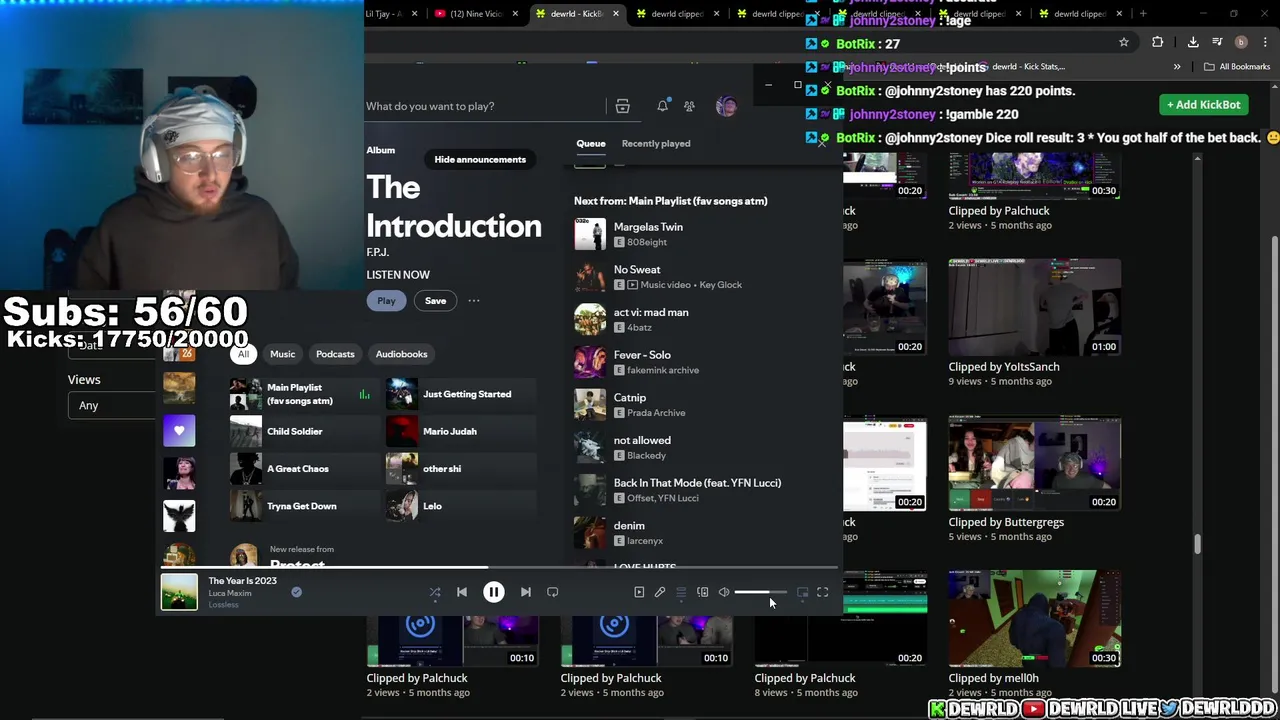
Task: Enter Spotify full screen mode
Action: (x=822, y=592)
